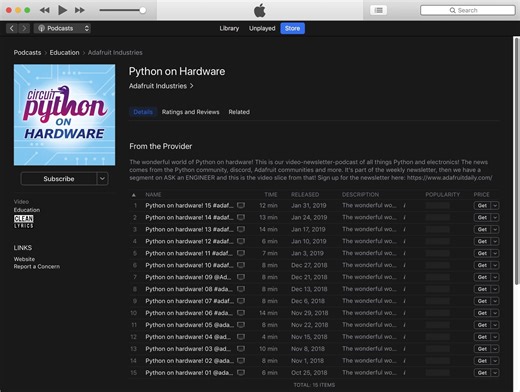Viewport: 520px width, 392px height.
Task: Click the Search input field
Action: 467,10
